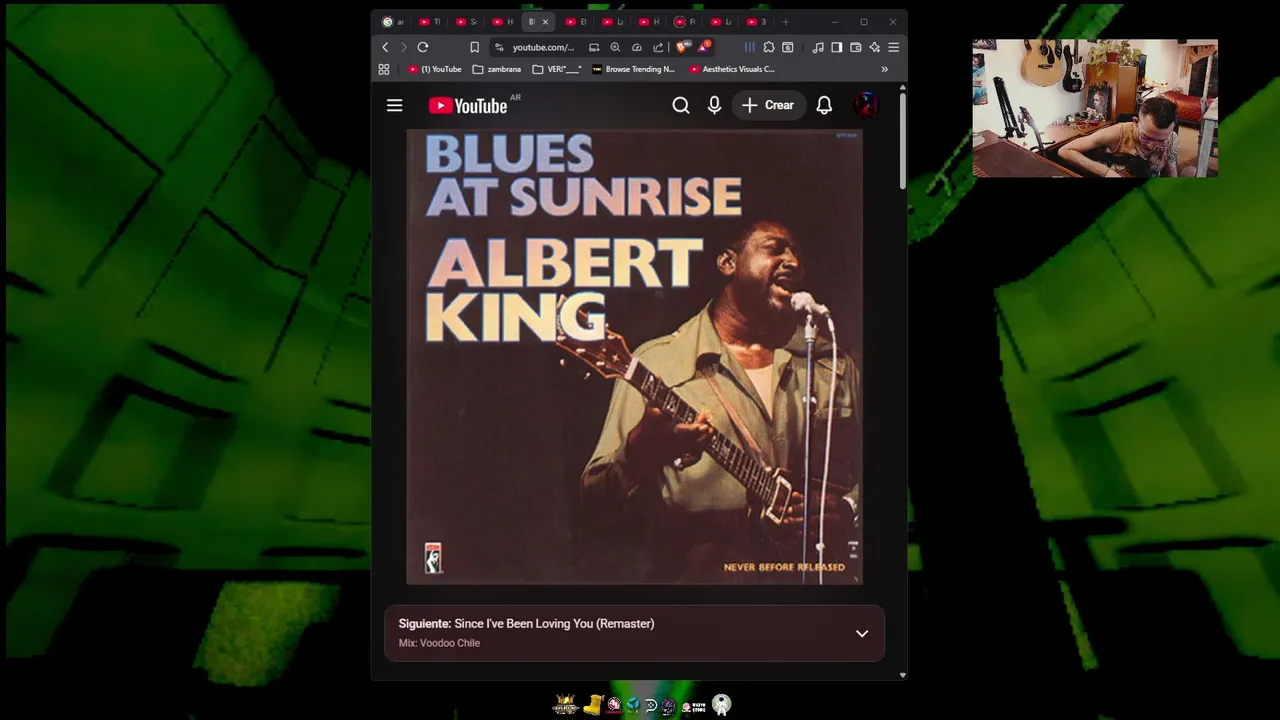Open the Brave Wallet icon
Viewport: 1280px width, 720px height.
point(856,47)
